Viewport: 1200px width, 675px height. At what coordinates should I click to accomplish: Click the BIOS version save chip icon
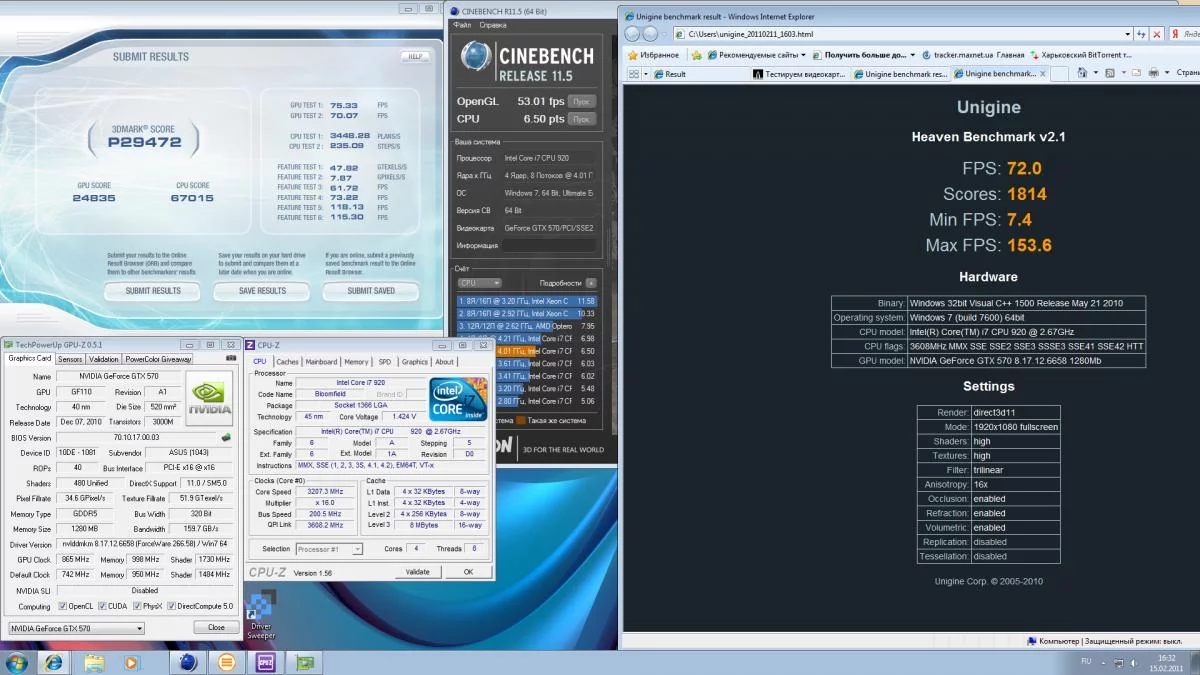tap(227, 438)
